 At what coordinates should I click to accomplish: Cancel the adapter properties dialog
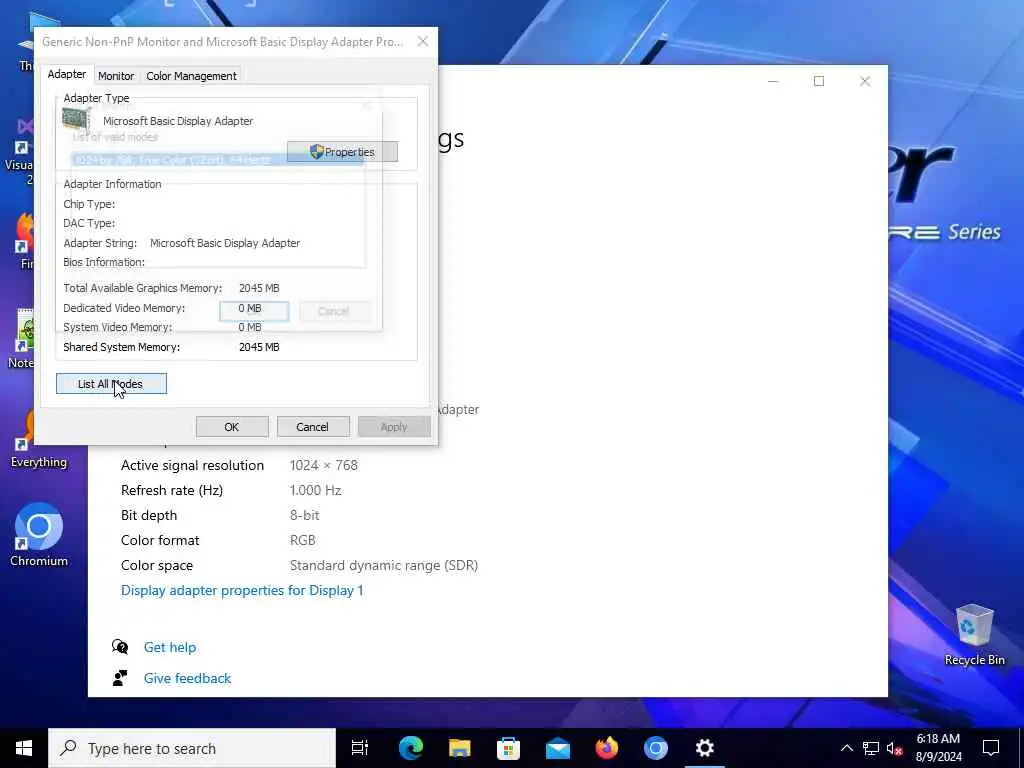point(313,426)
